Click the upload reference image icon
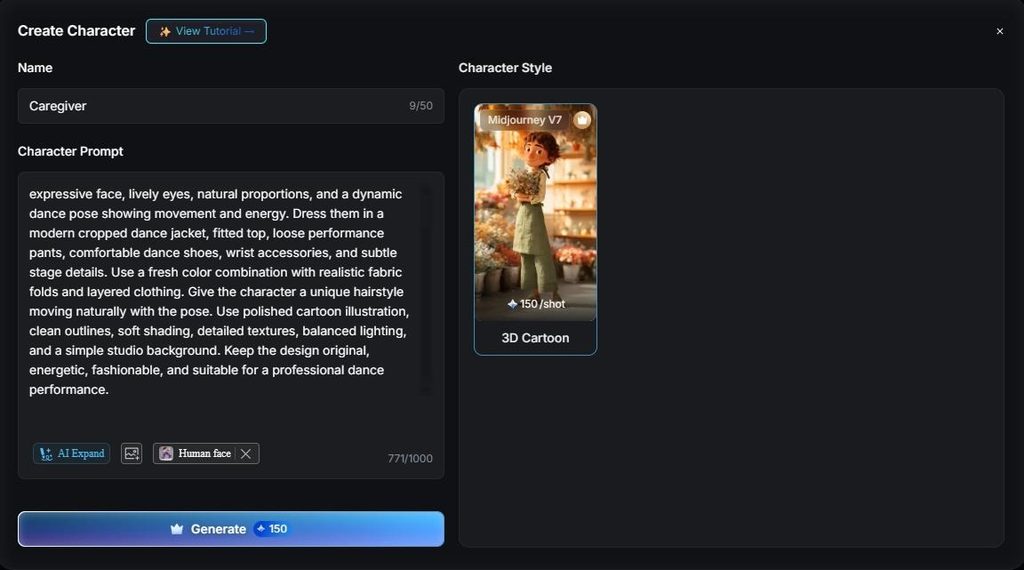Image resolution: width=1024 pixels, height=570 pixels. 131,453
